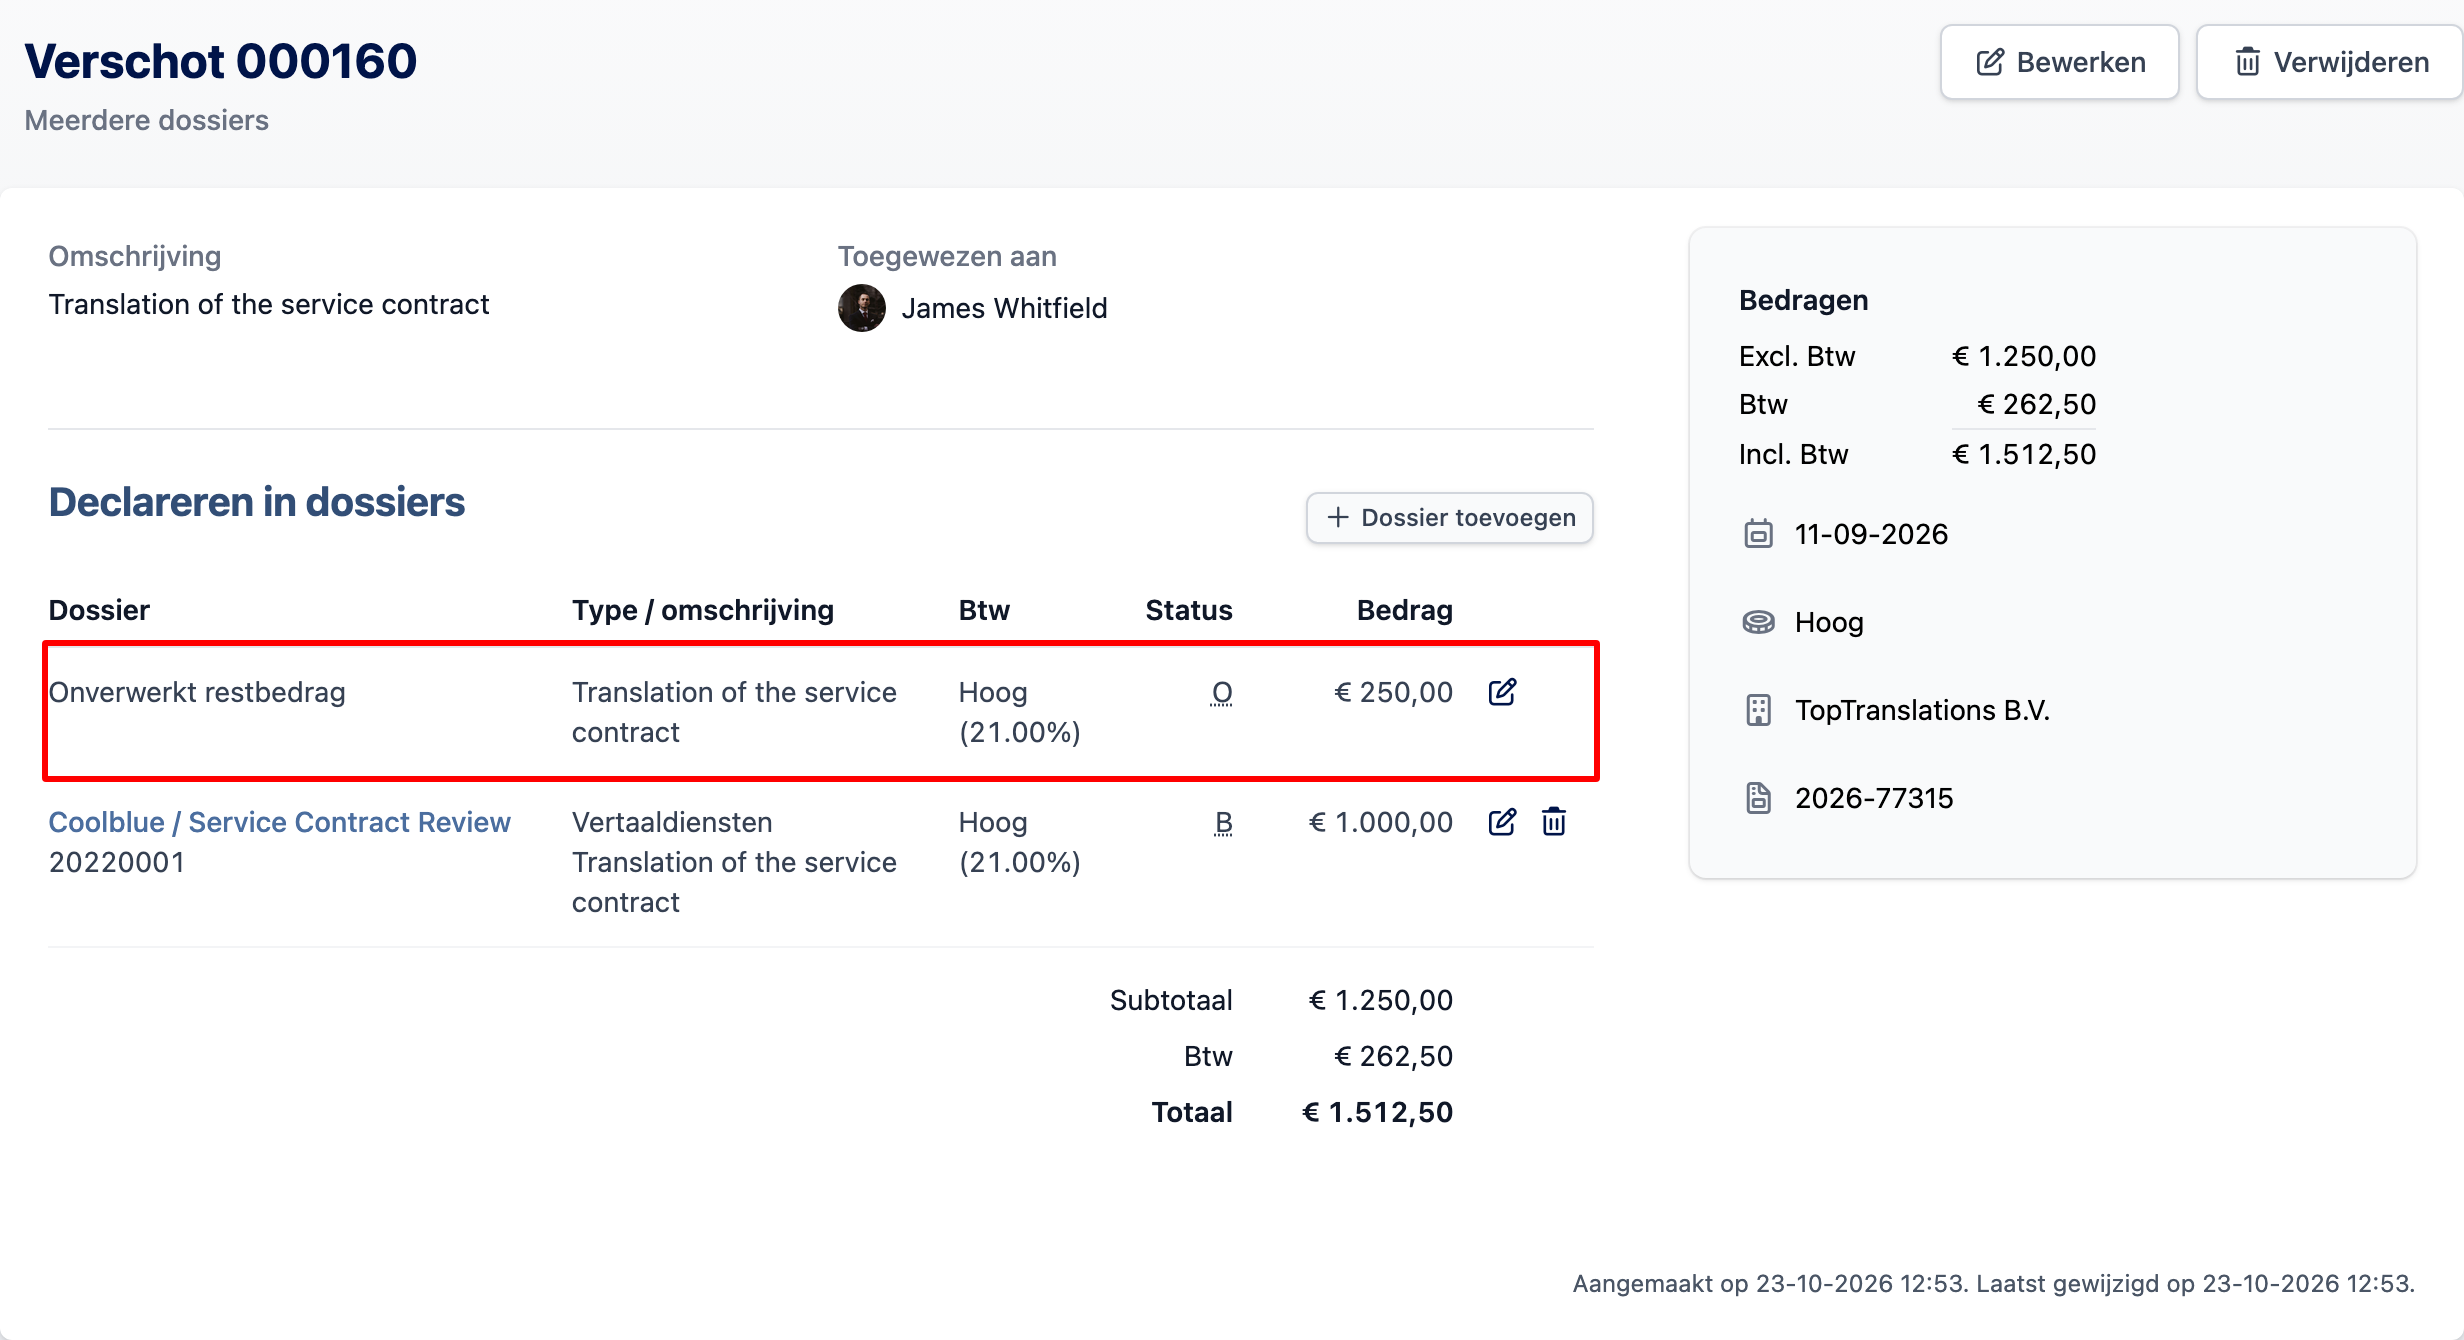Screen dimensions: 2464x1340
Task: Click James Whitfield's avatar
Action: click(861, 308)
